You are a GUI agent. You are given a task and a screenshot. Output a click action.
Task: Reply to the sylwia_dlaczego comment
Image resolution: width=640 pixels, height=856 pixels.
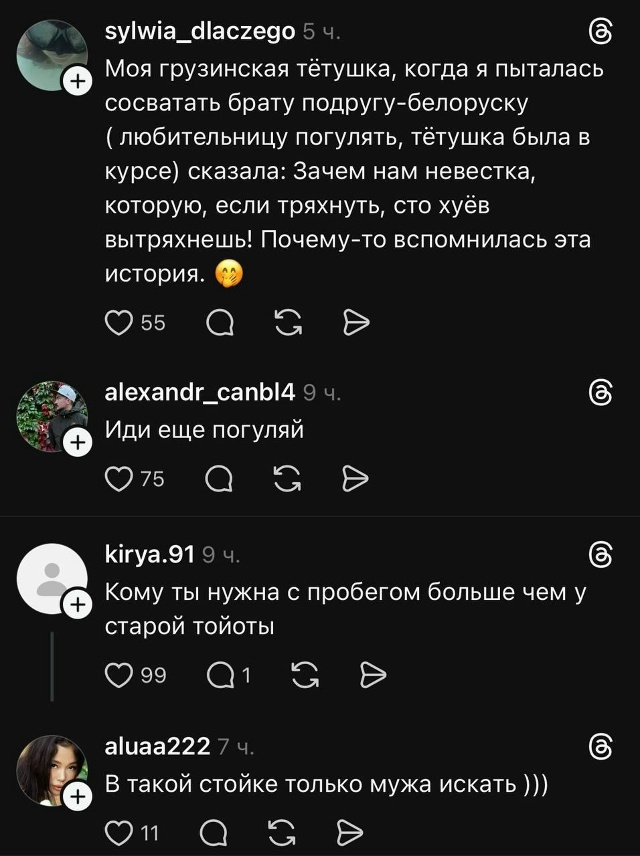(220, 322)
